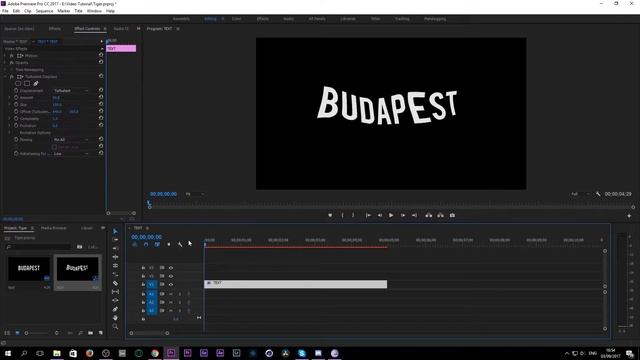The image size is (640, 360).
Task: Reset the Amount parameter
Action: pyautogui.click(x=101, y=98)
